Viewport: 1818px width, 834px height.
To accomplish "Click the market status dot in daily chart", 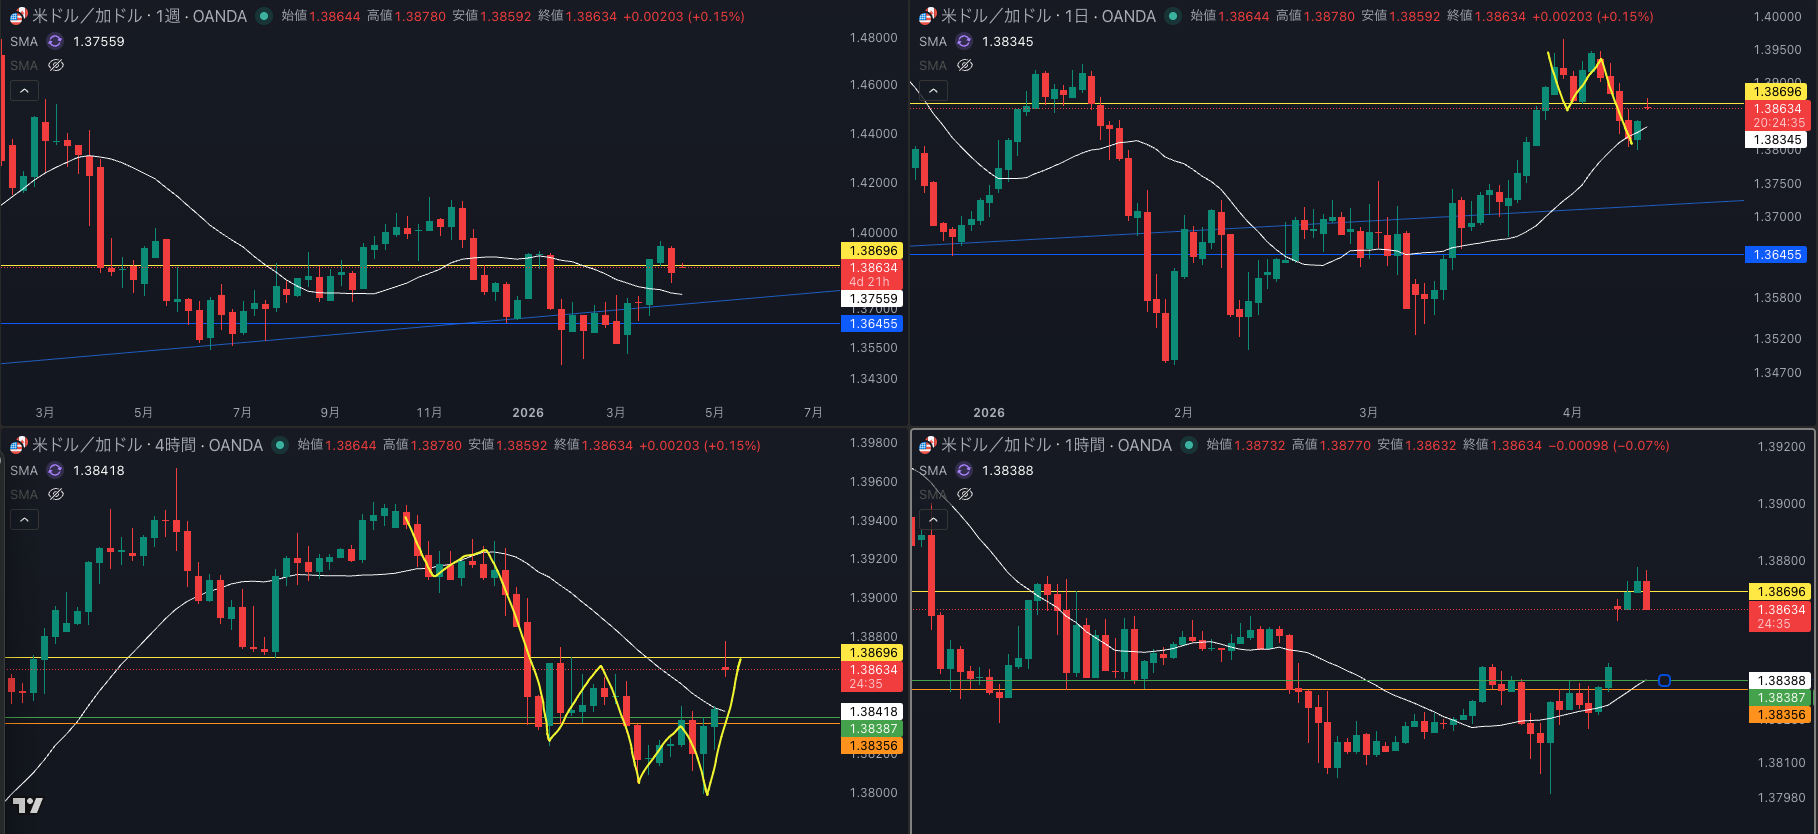I will [x=1173, y=16].
